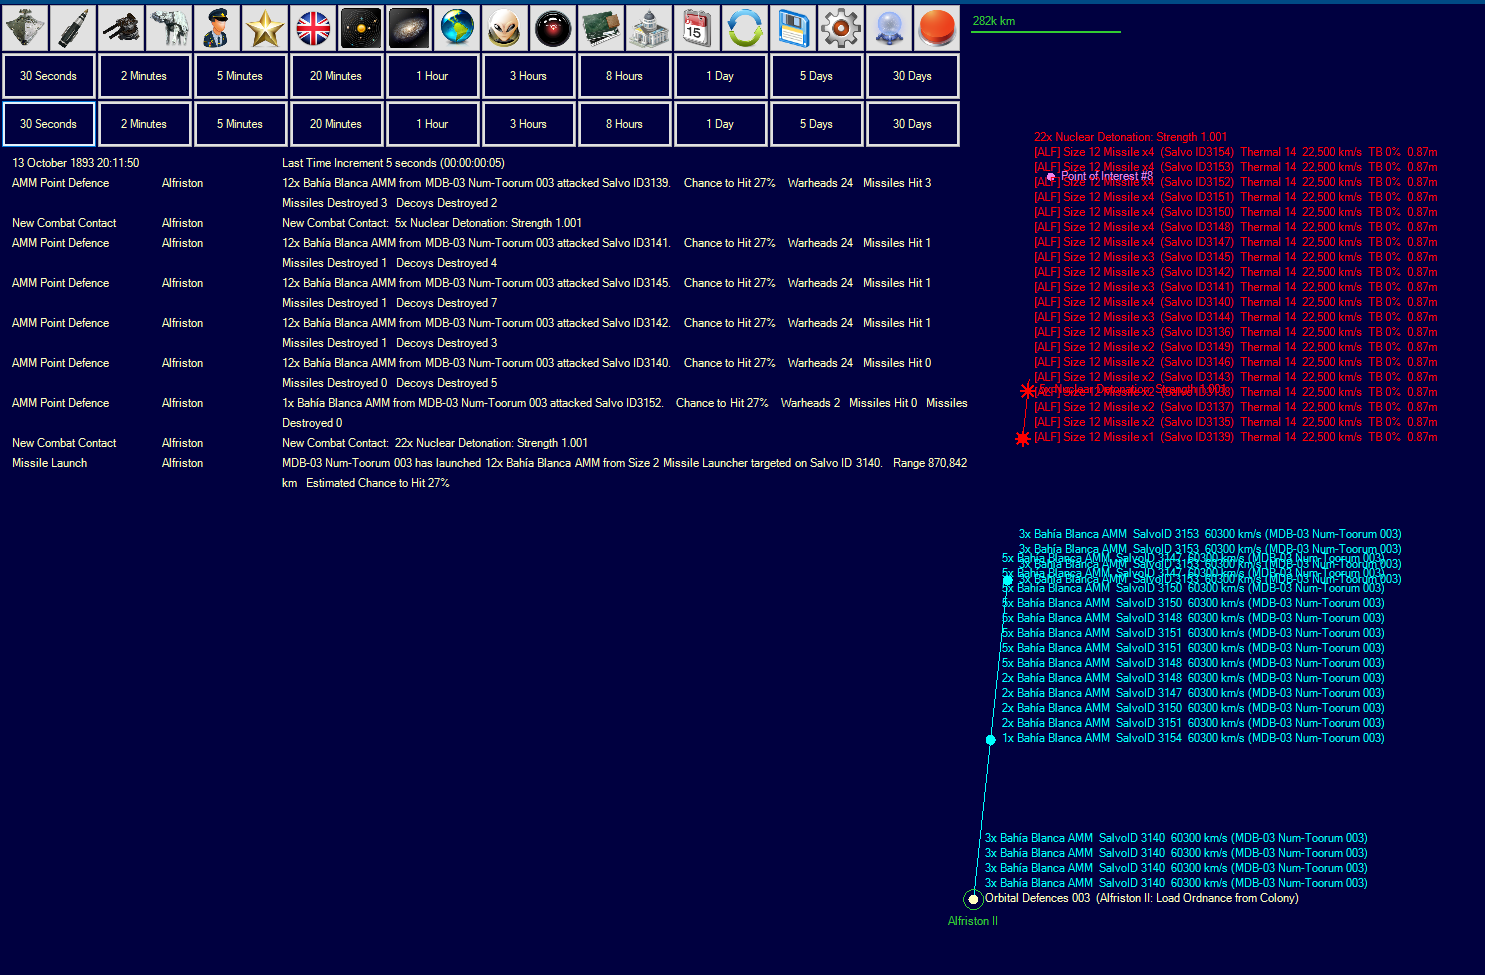The height and width of the screenshot is (975, 1485).
Task: Click Missile Launch event log entry
Action: [490, 473]
